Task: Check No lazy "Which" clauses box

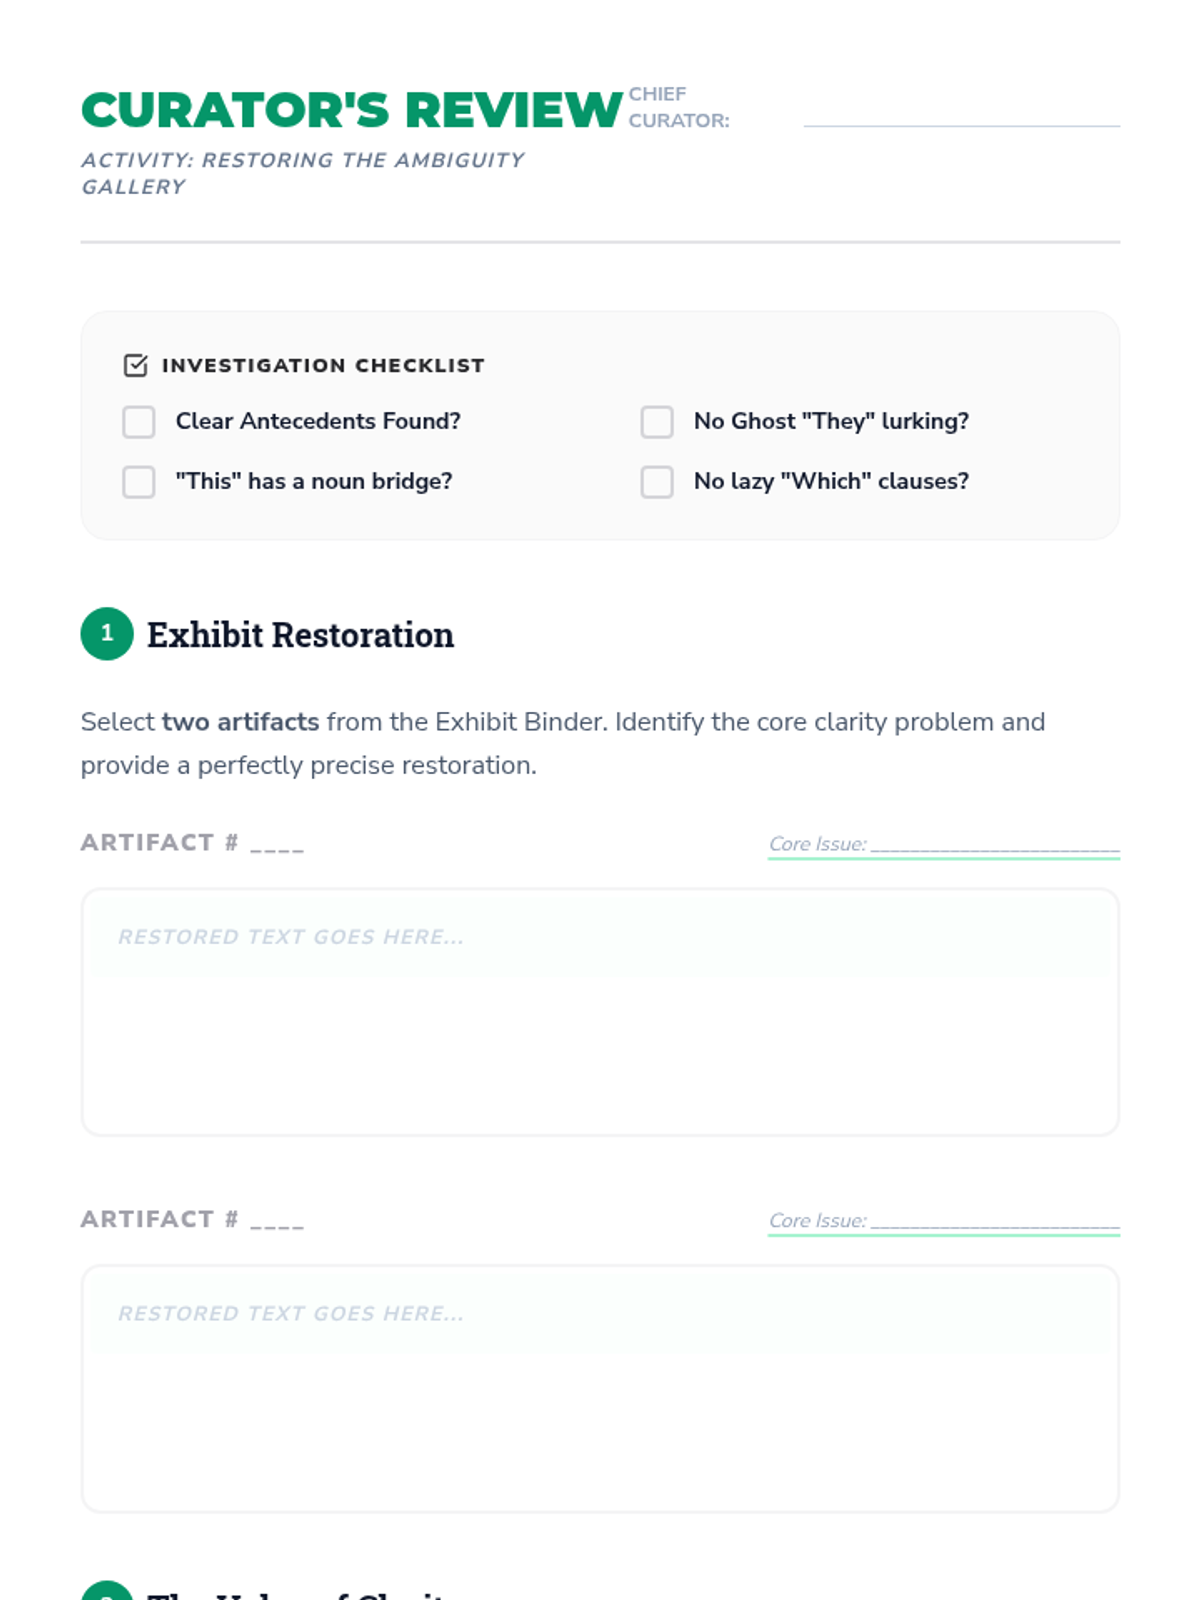Action: click(x=657, y=482)
